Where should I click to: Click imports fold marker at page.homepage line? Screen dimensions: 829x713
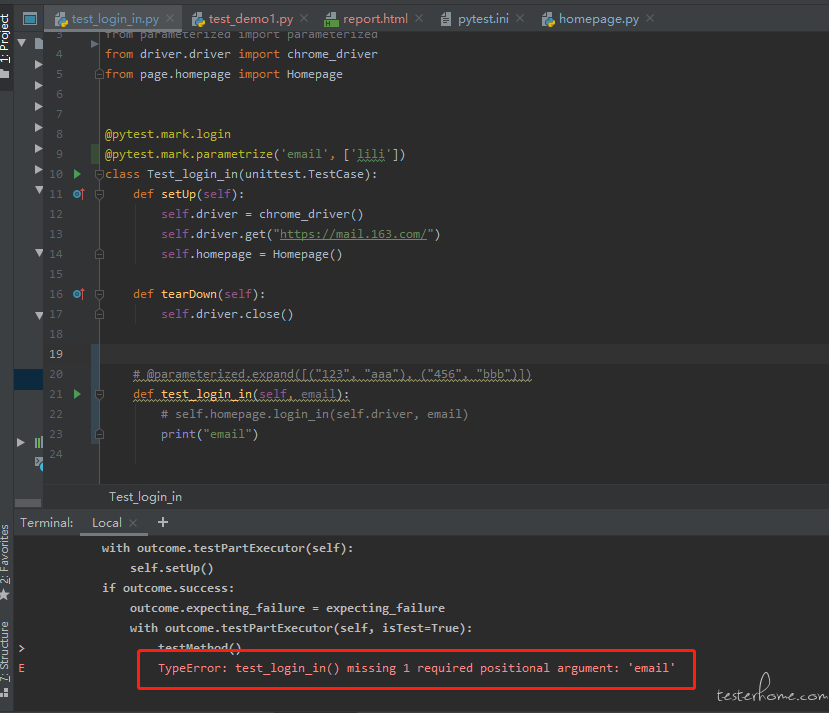coord(99,74)
